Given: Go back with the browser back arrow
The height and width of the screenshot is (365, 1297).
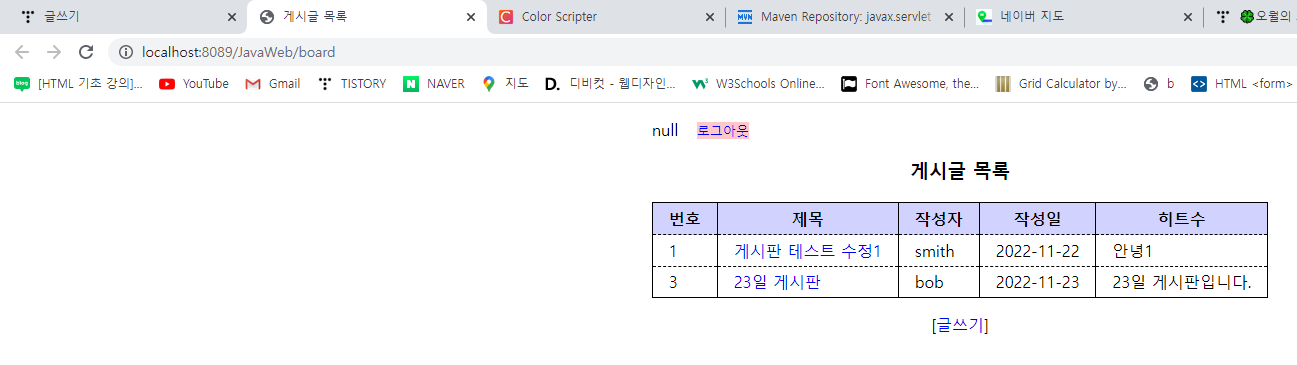Looking at the screenshot, I should 22,52.
